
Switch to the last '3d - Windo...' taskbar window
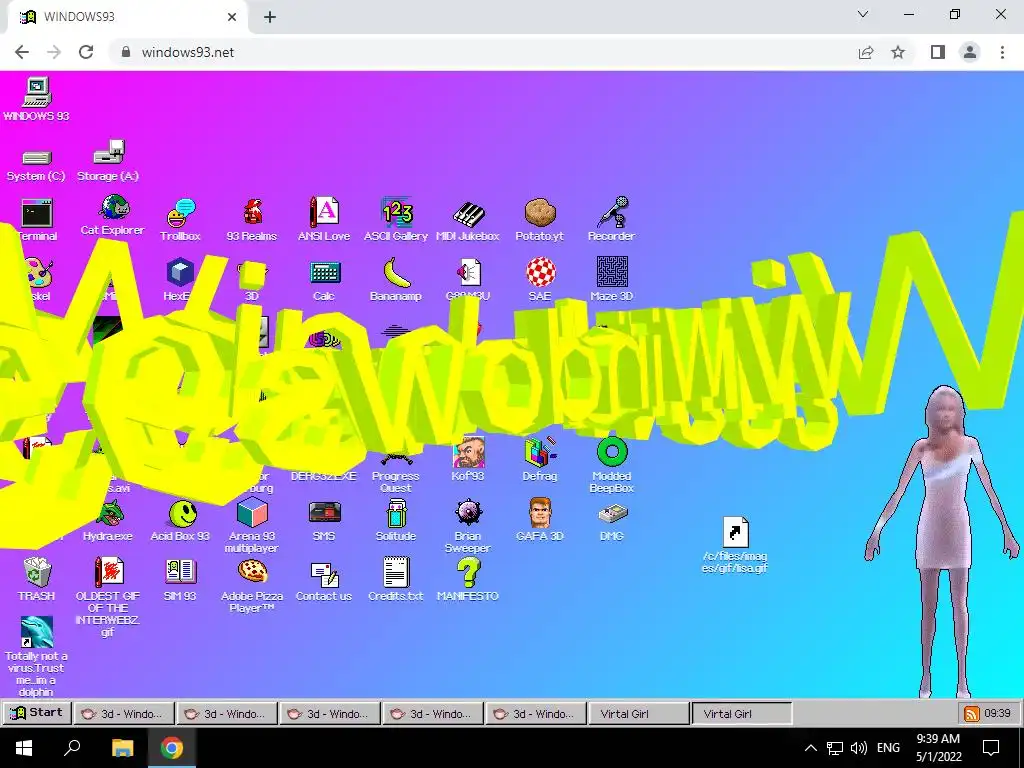tap(536, 714)
